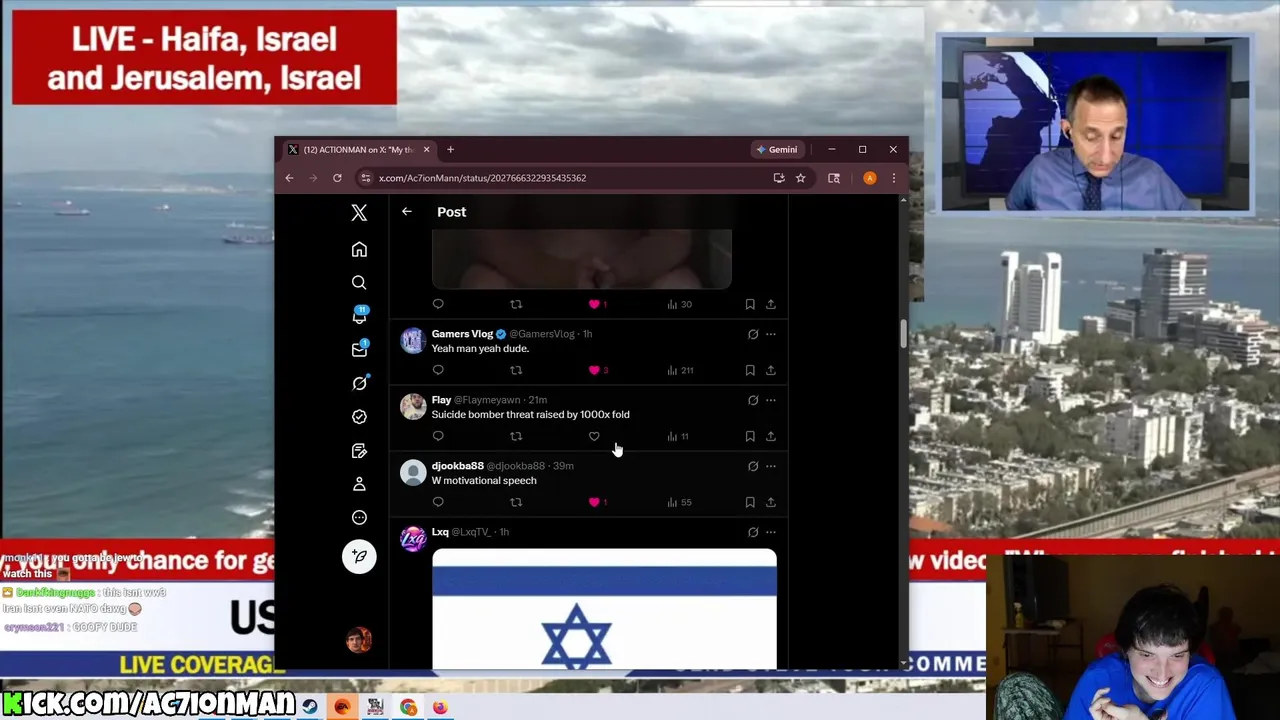Click install app icon in address bar
1280x720 pixels.
coord(779,178)
